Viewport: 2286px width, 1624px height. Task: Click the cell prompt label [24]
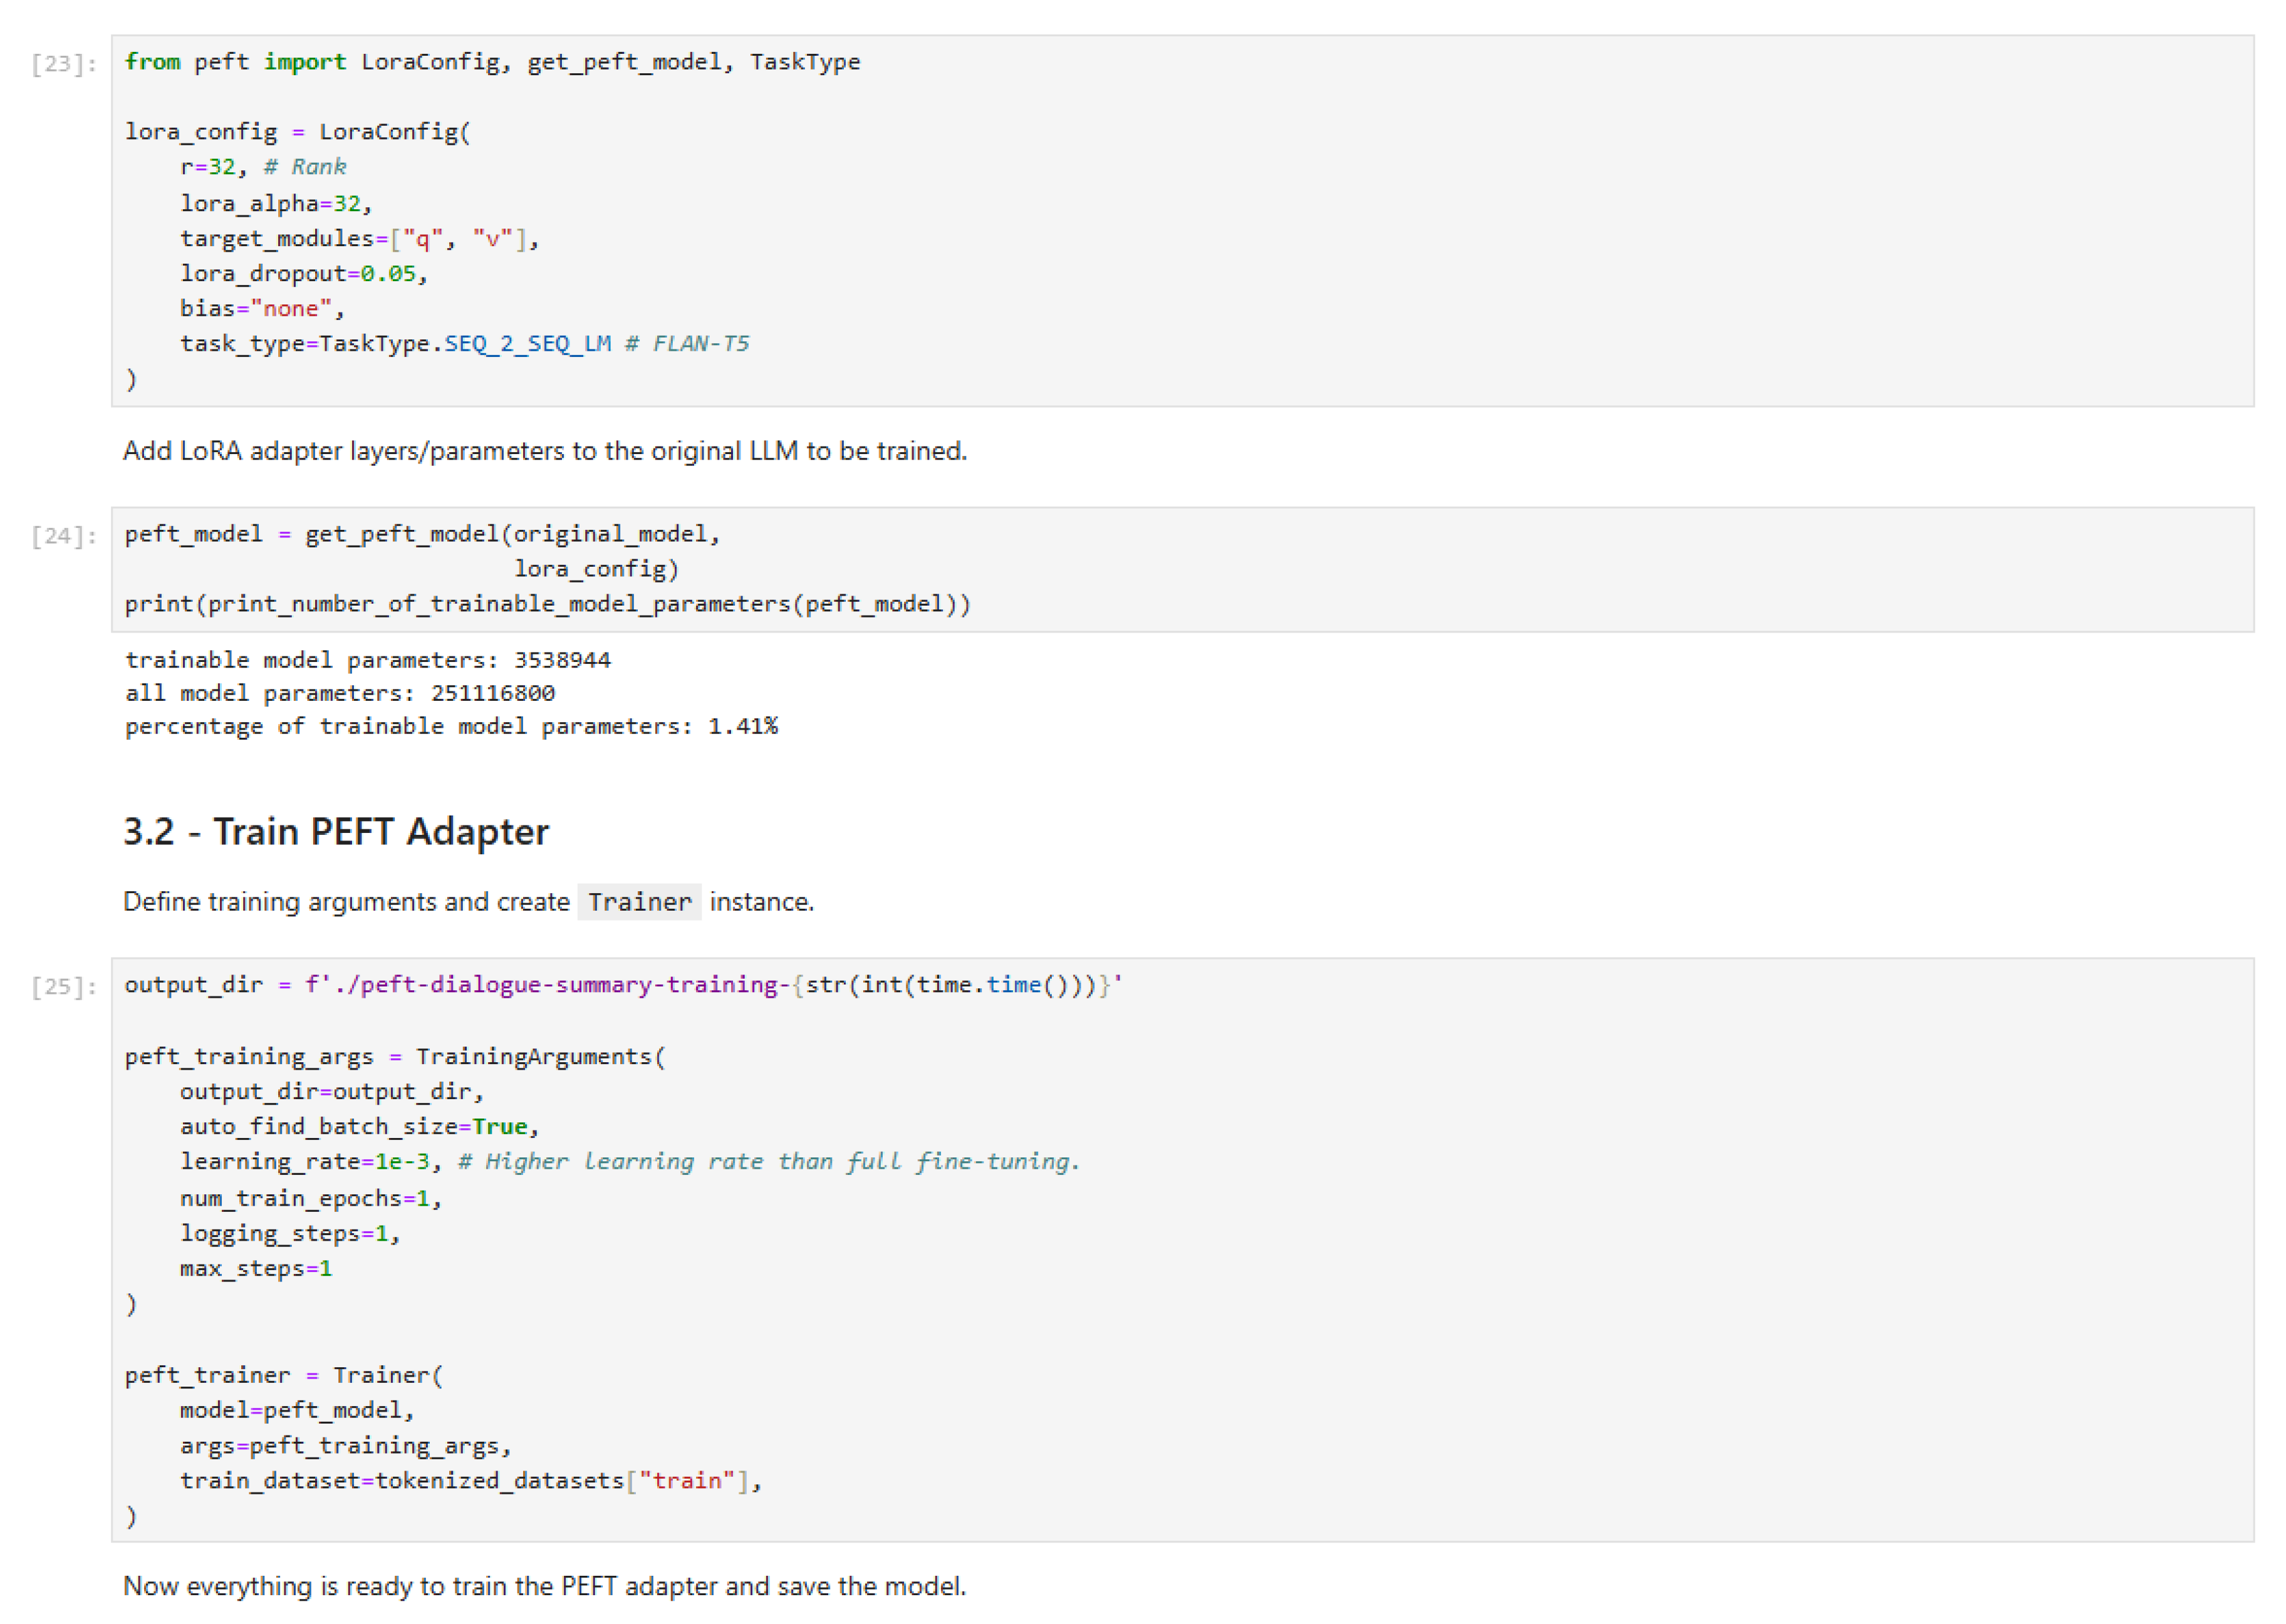pyautogui.click(x=63, y=536)
